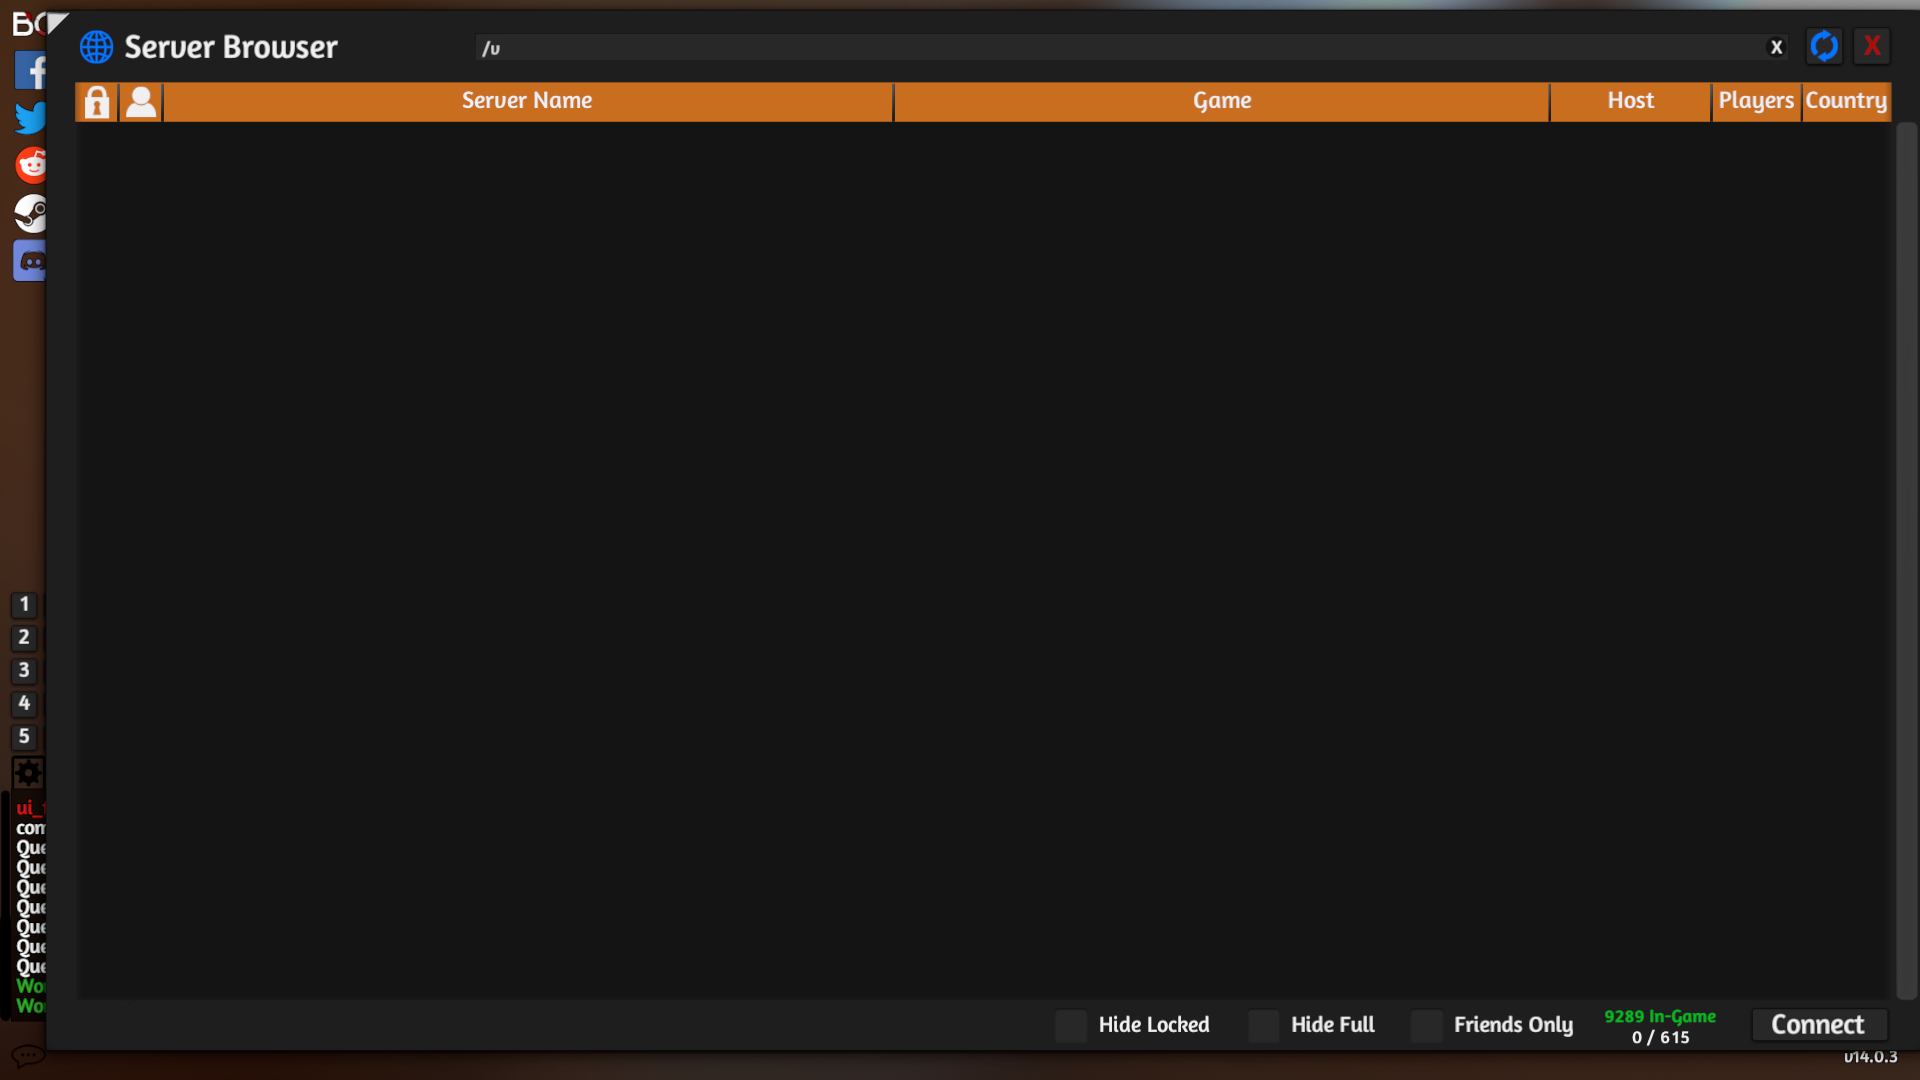Open the Reddit icon link
Screen dimensions: 1920x1080
31,165
